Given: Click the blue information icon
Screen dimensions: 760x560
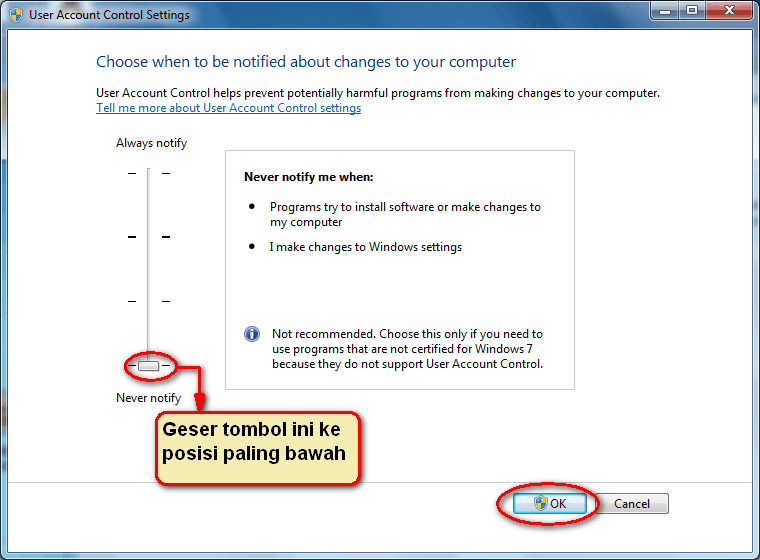Looking at the screenshot, I should click(x=253, y=334).
